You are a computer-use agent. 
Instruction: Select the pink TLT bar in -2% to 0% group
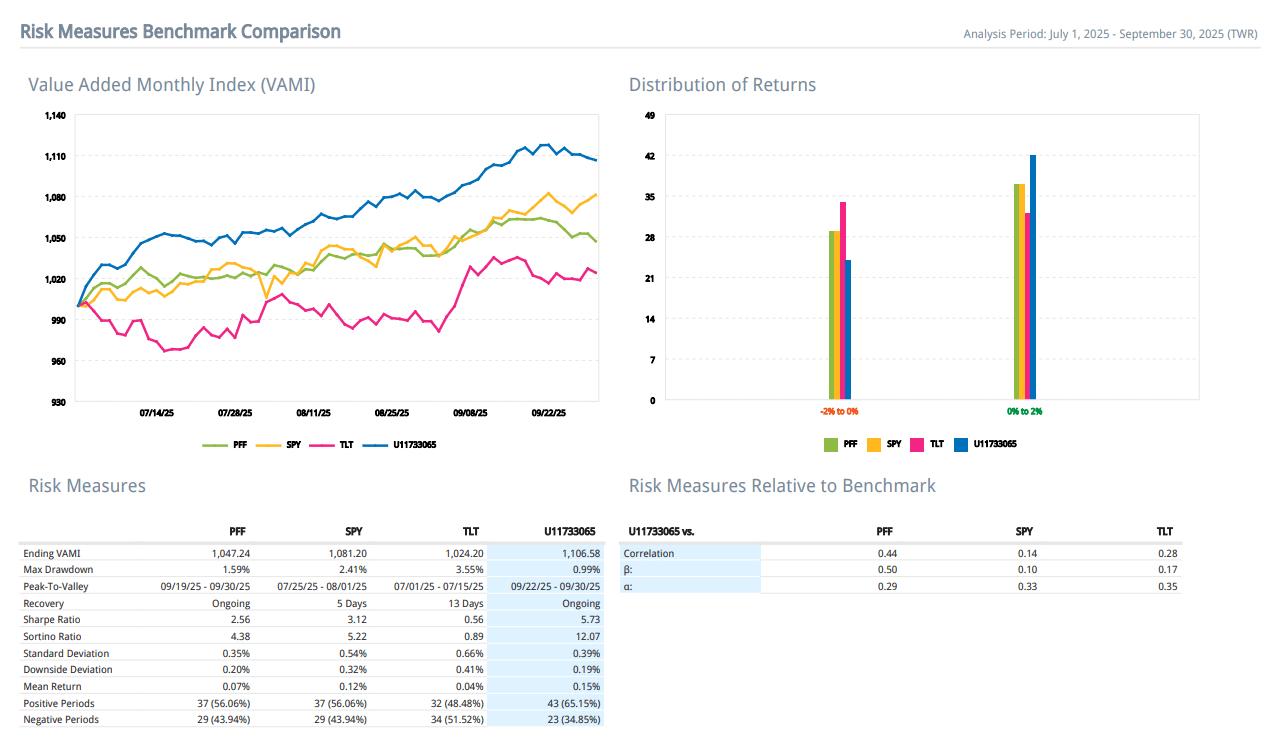point(843,301)
